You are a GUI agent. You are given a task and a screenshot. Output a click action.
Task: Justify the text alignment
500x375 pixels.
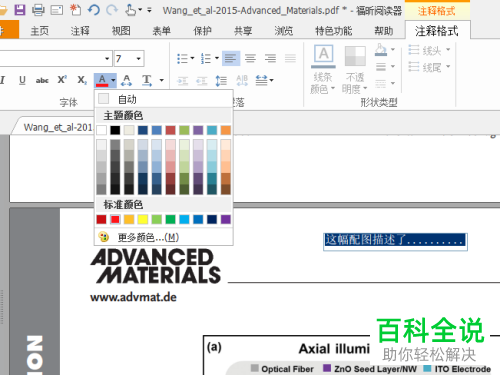click(290, 58)
